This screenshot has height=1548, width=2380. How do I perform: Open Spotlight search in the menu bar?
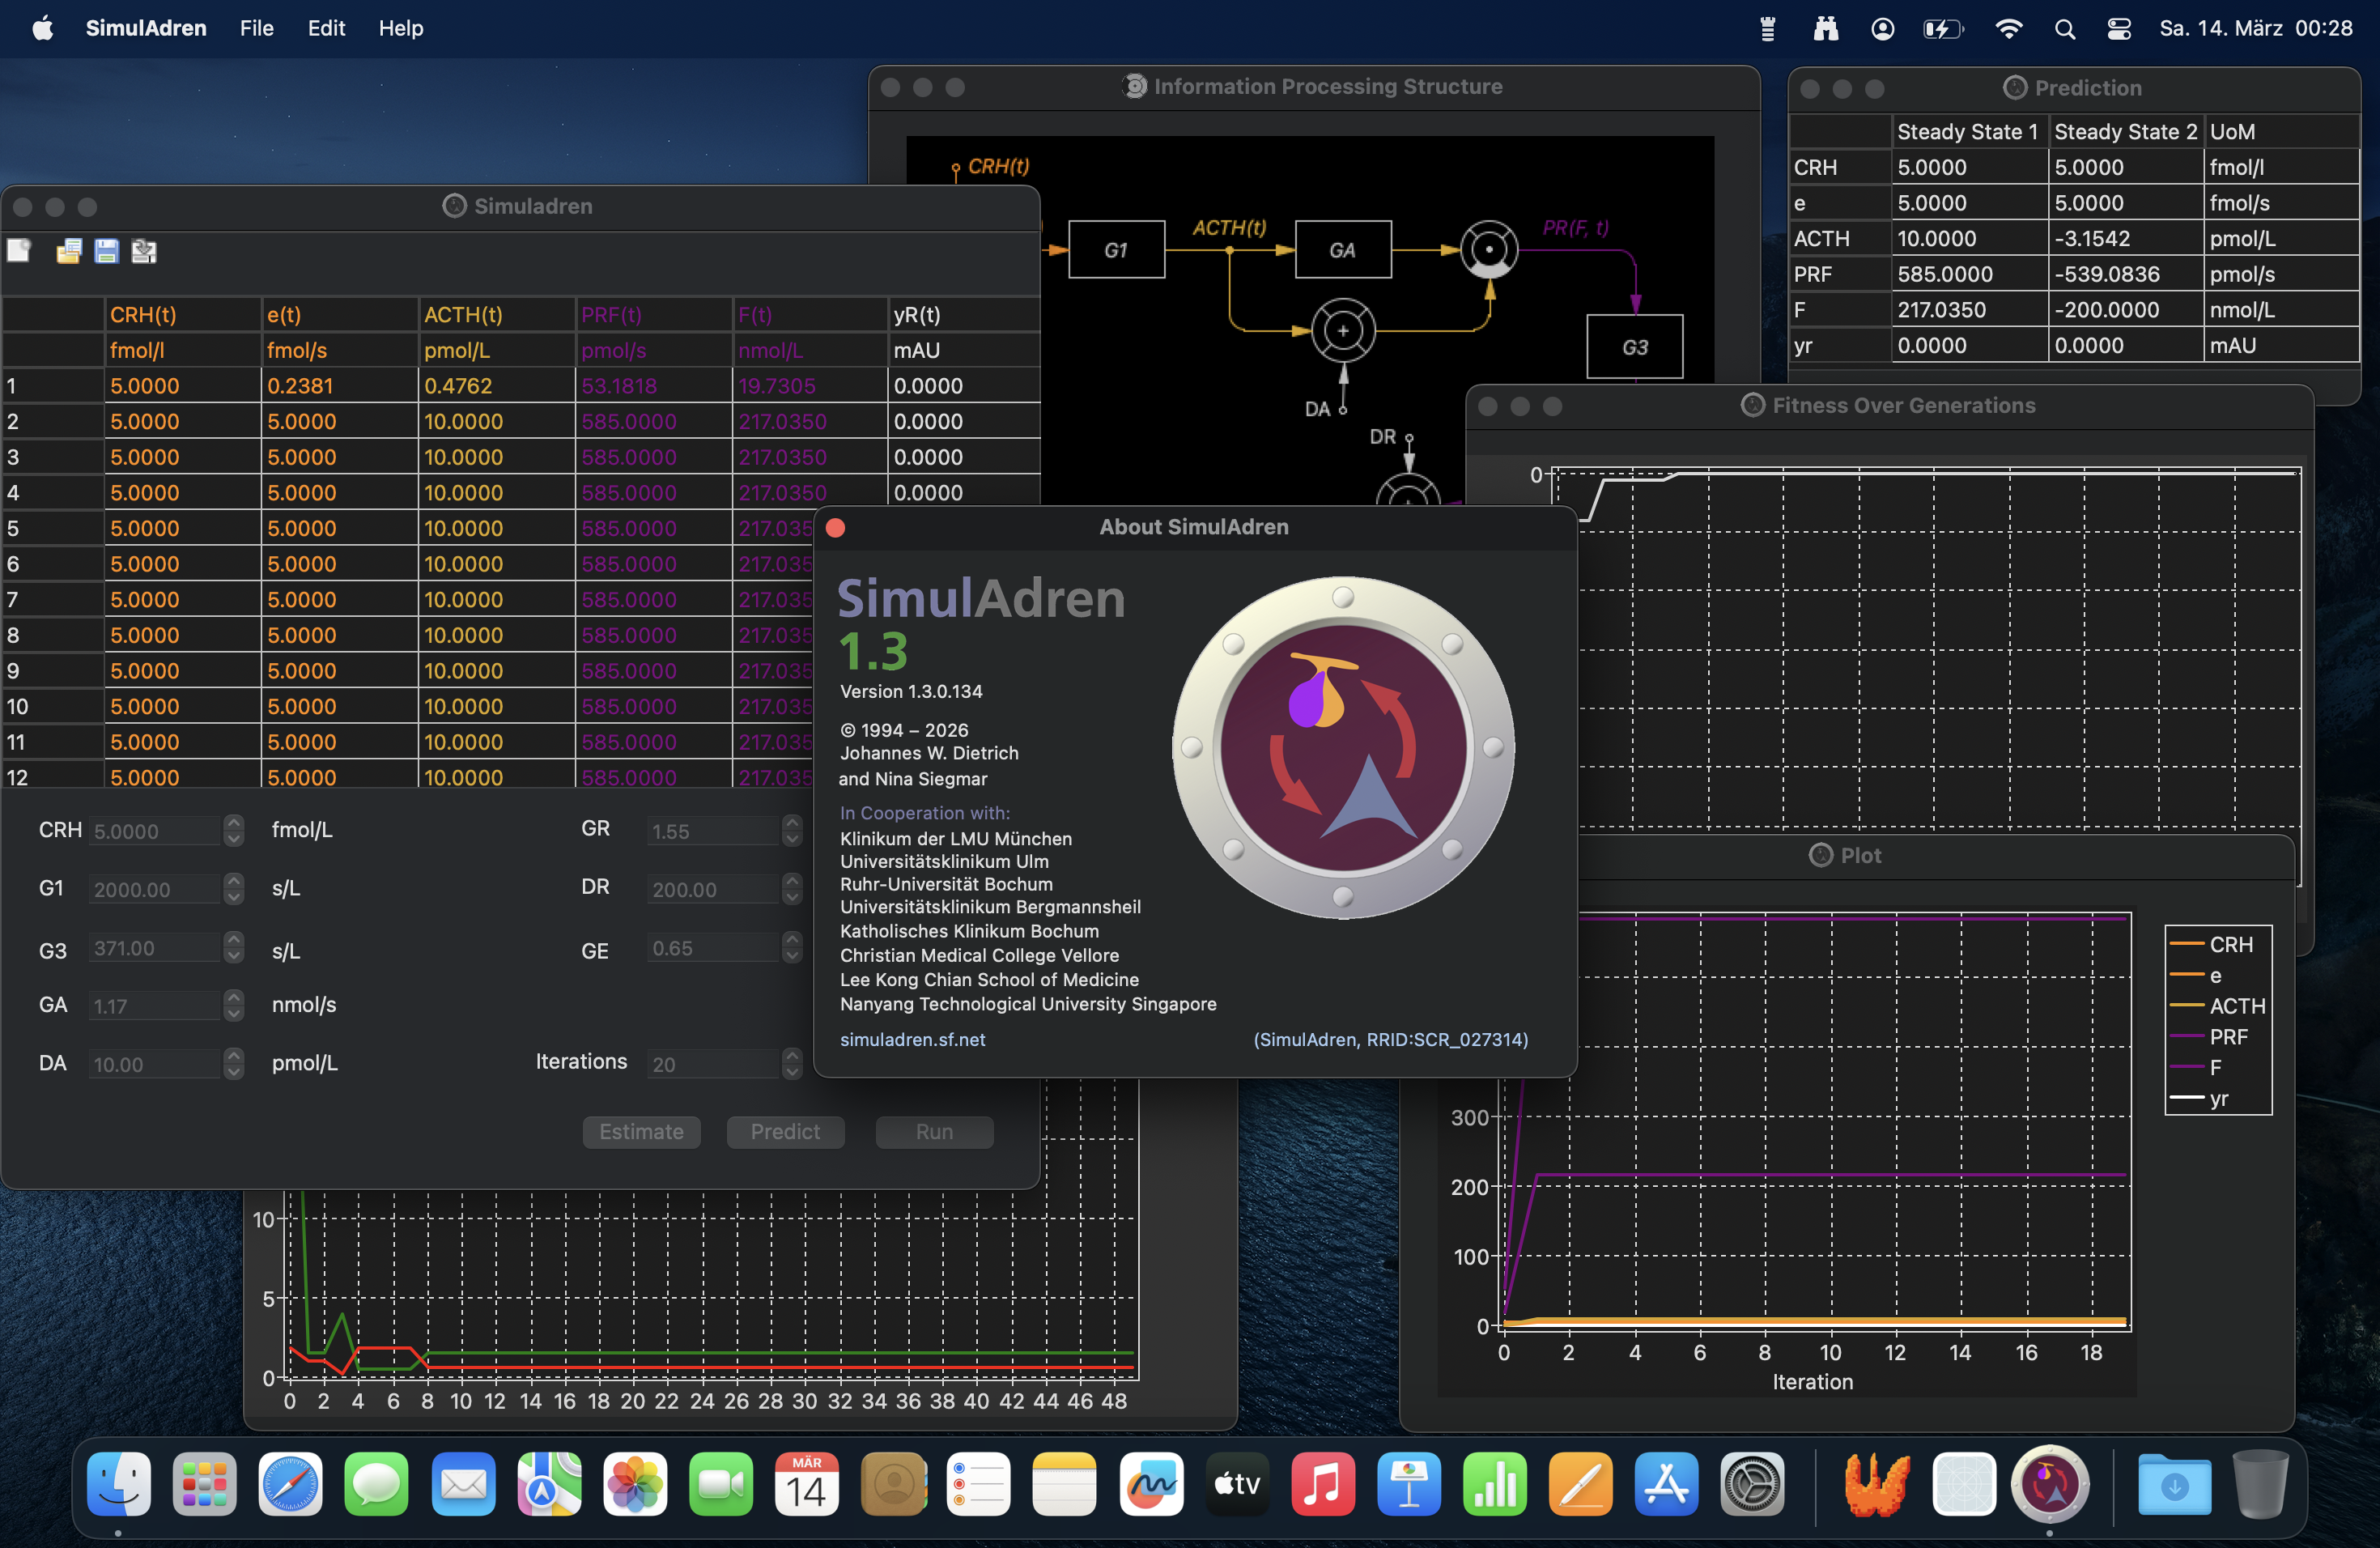(x=2064, y=28)
